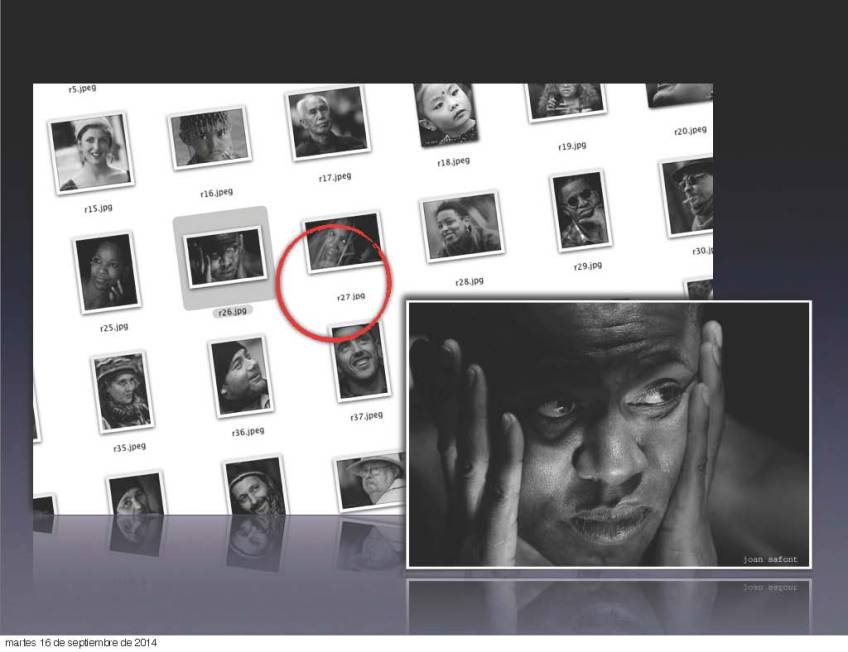The height and width of the screenshot is (652, 848).
Task: Click the joan safont watermark text
Action: (770, 558)
